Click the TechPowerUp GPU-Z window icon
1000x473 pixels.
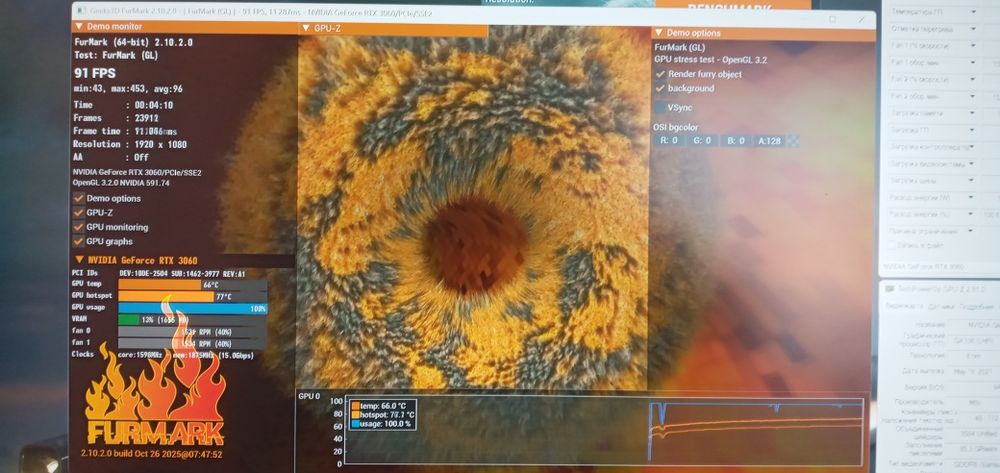coord(889,287)
